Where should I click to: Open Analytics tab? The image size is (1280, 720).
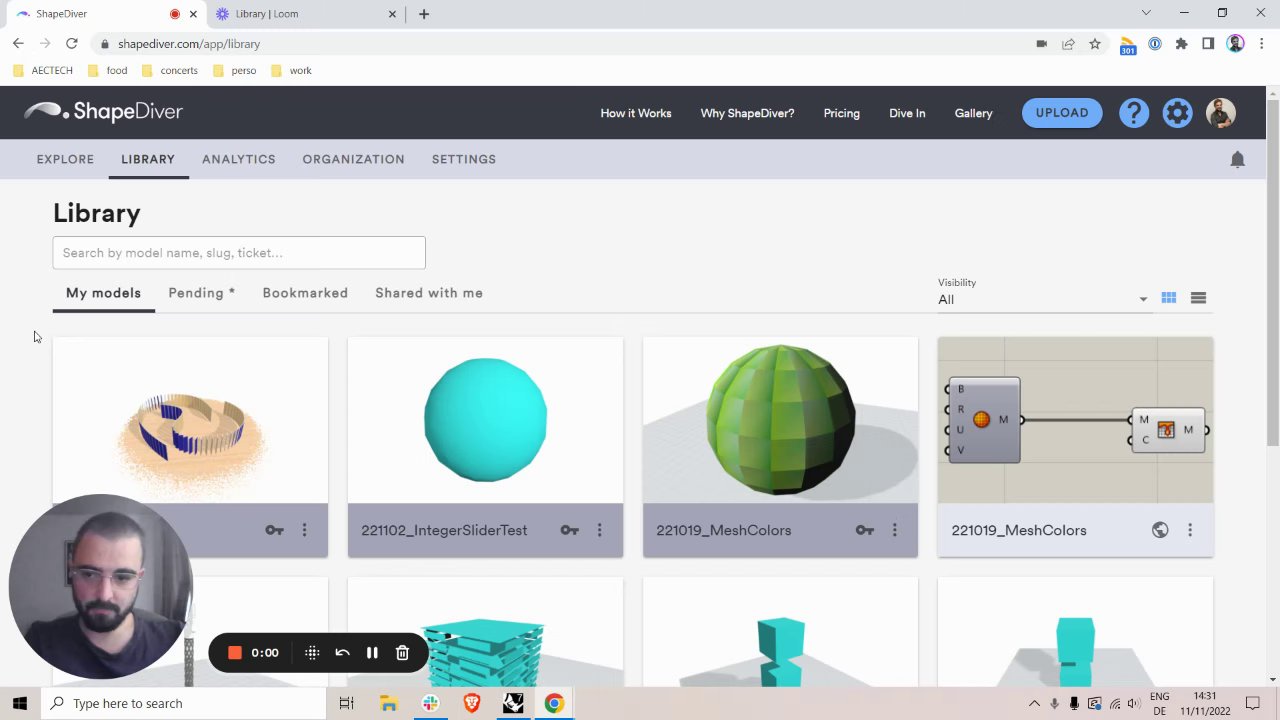[239, 159]
